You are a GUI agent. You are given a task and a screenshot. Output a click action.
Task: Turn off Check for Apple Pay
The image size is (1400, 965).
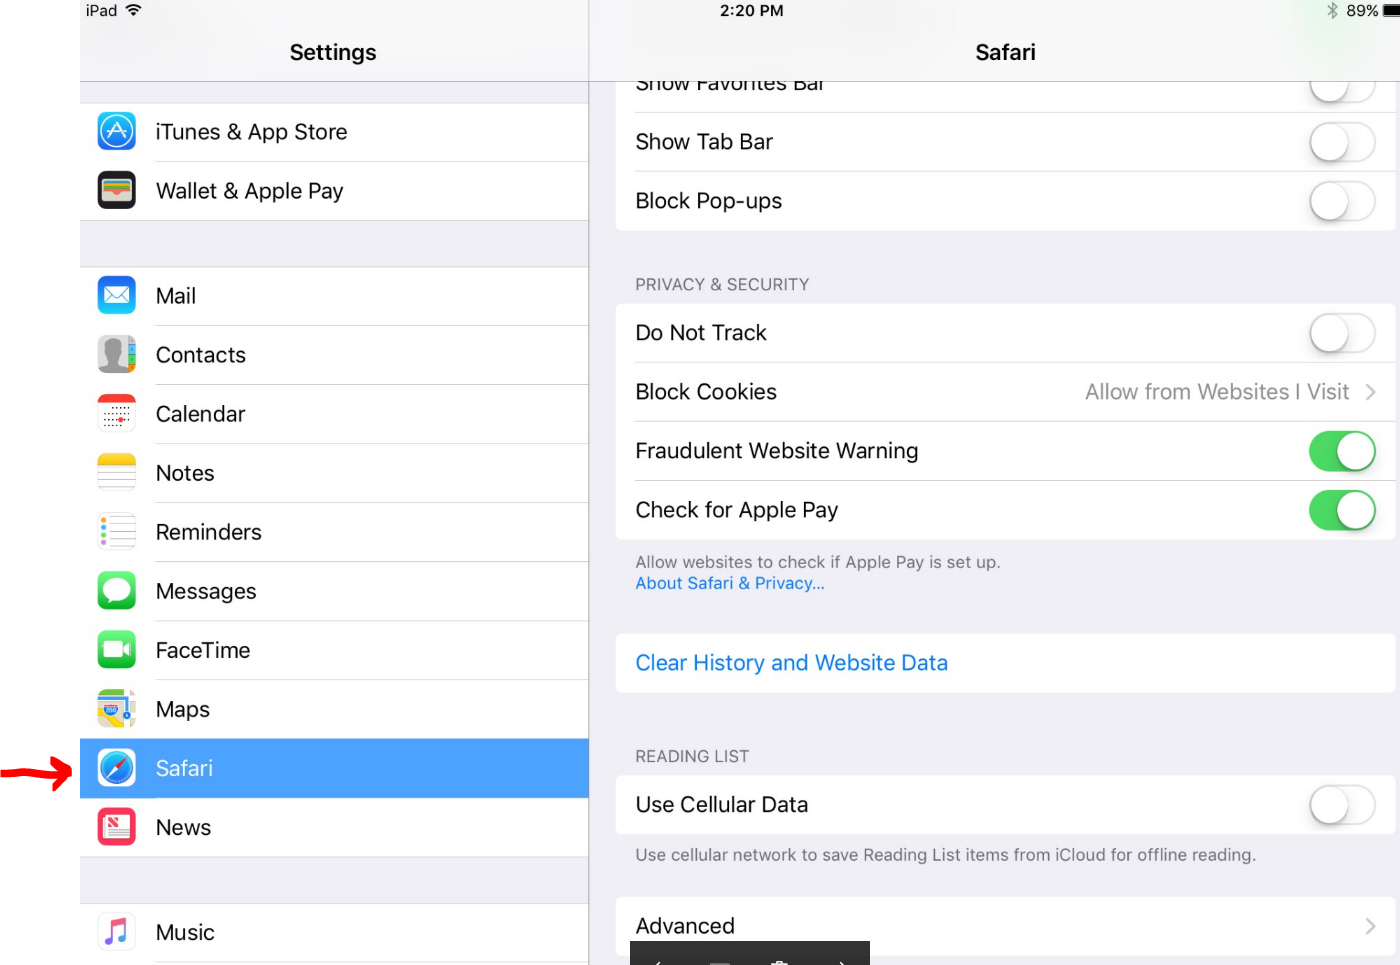(x=1342, y=510)
